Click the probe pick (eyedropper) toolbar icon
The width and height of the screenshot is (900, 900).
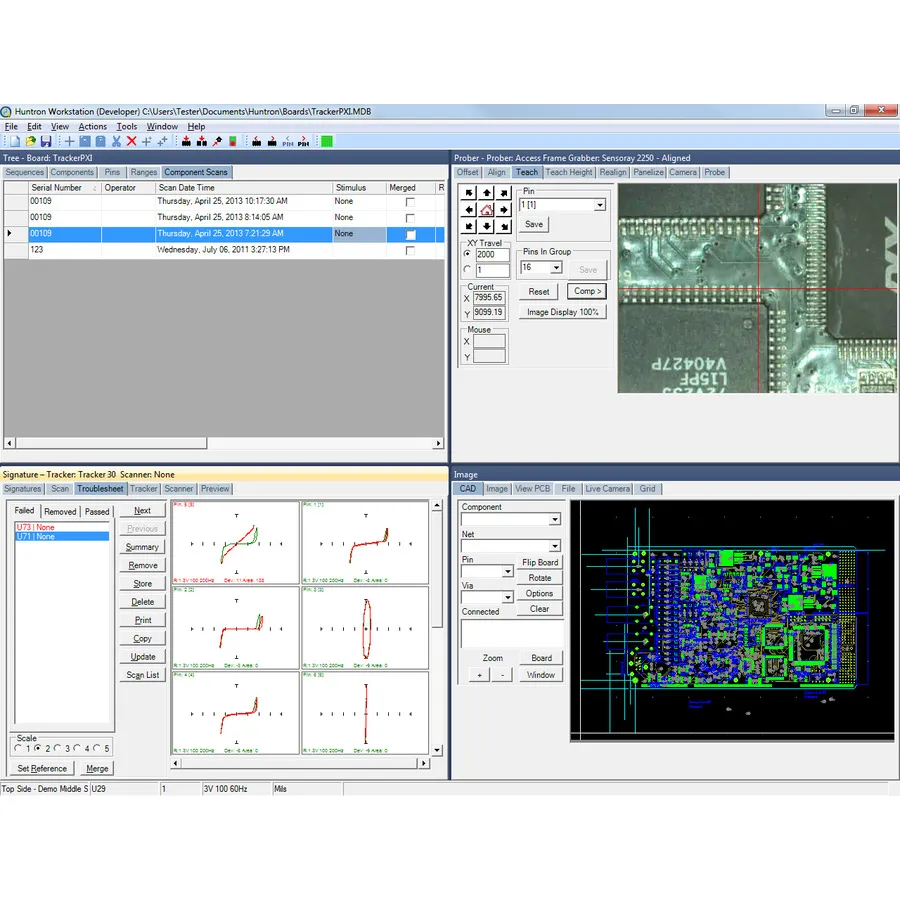[x=218, y=141]
